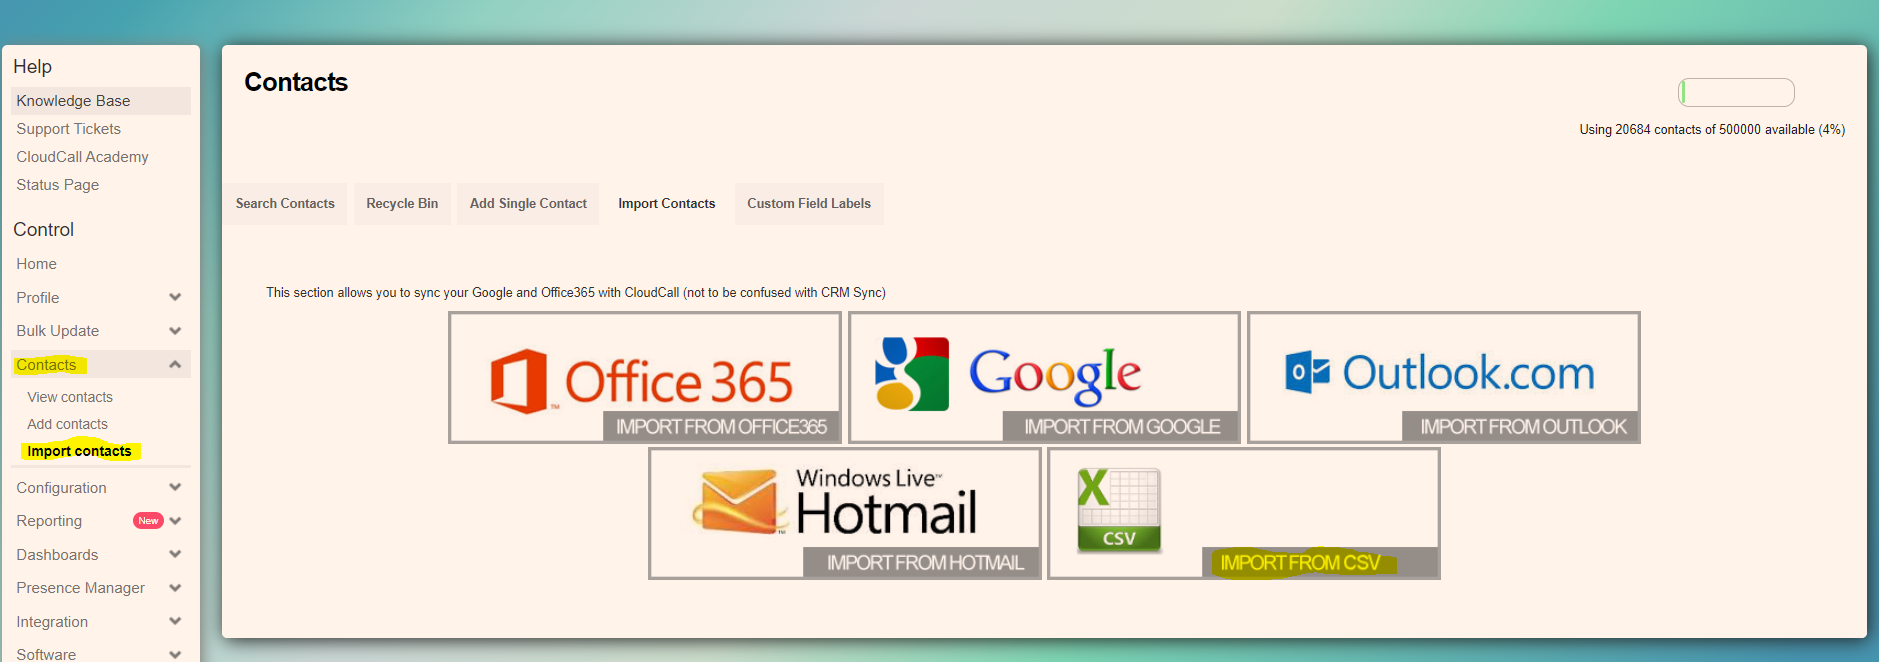Import contacts from Google

pyautogui.click(x=1121, y=427)
